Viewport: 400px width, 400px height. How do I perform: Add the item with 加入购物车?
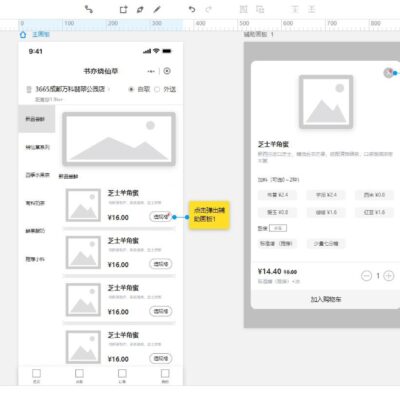[326, 299]
